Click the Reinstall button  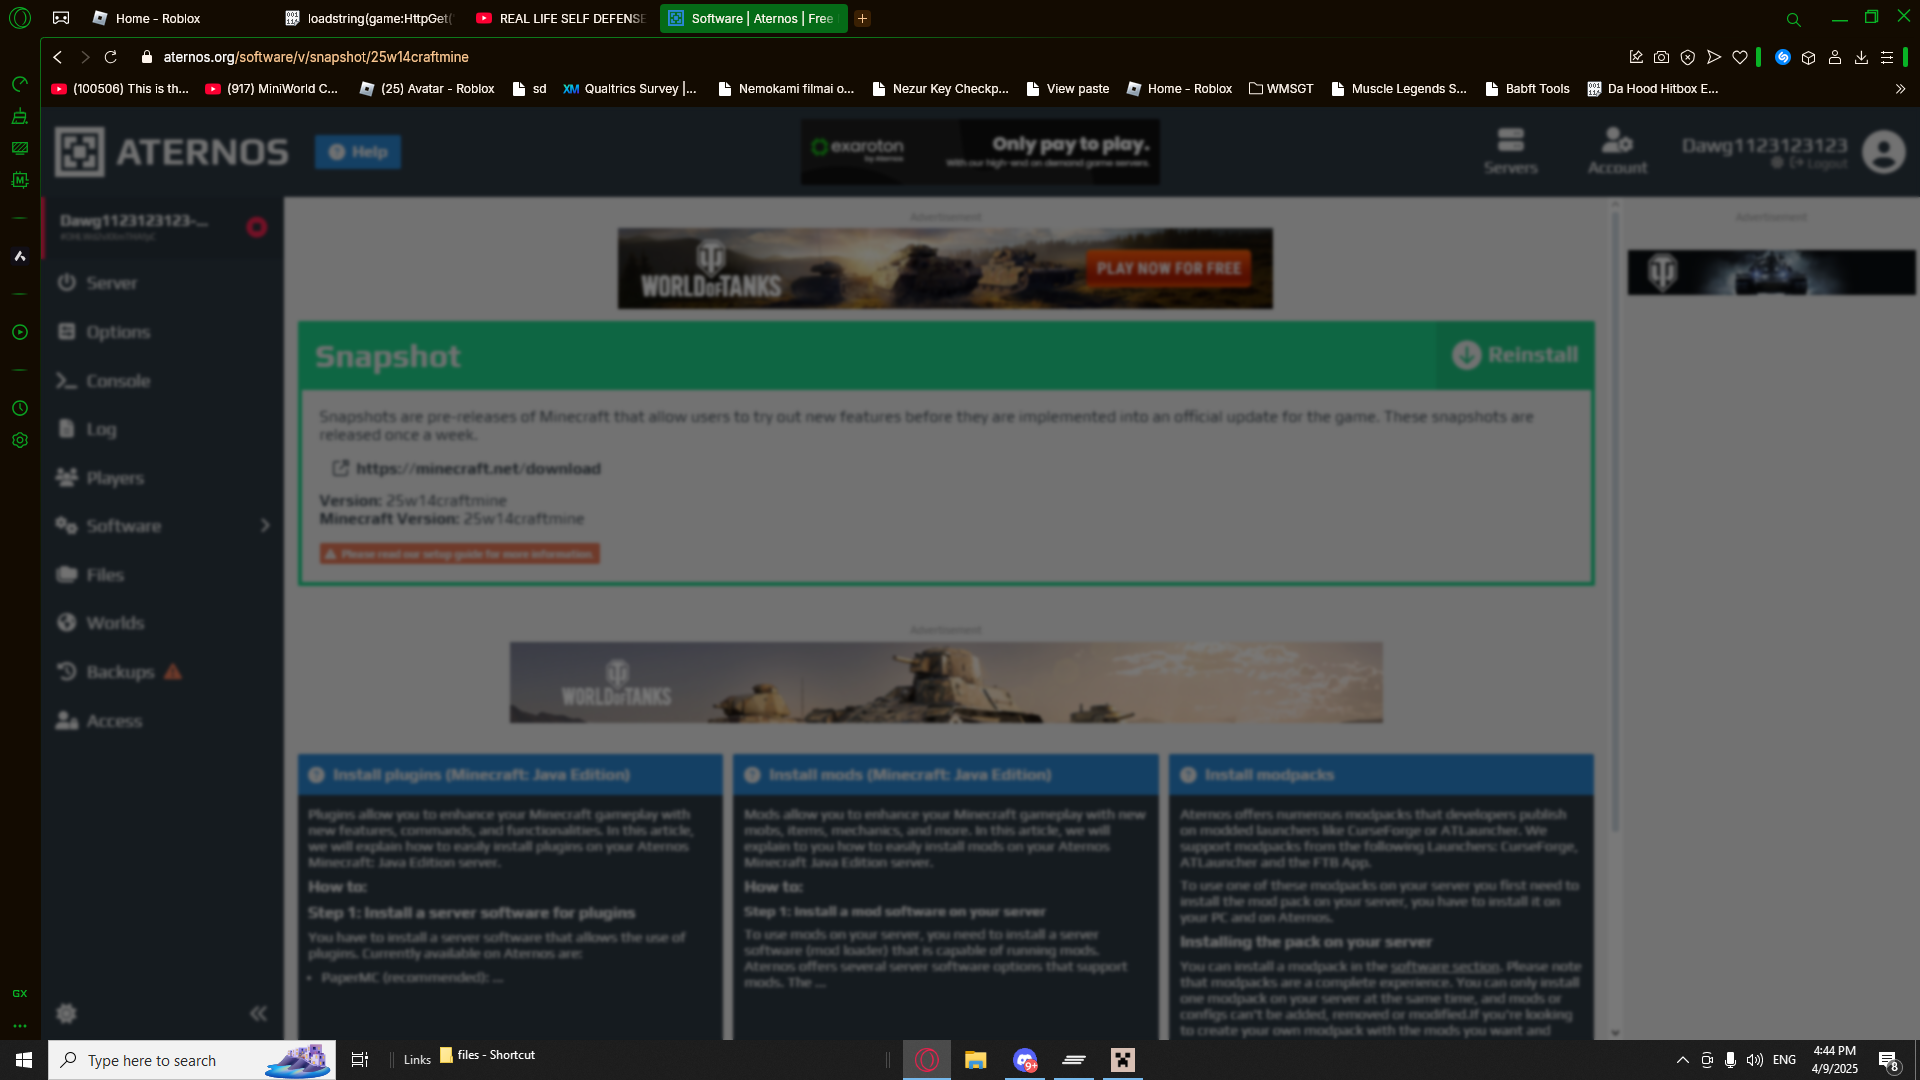click(x=1515, y=355)
